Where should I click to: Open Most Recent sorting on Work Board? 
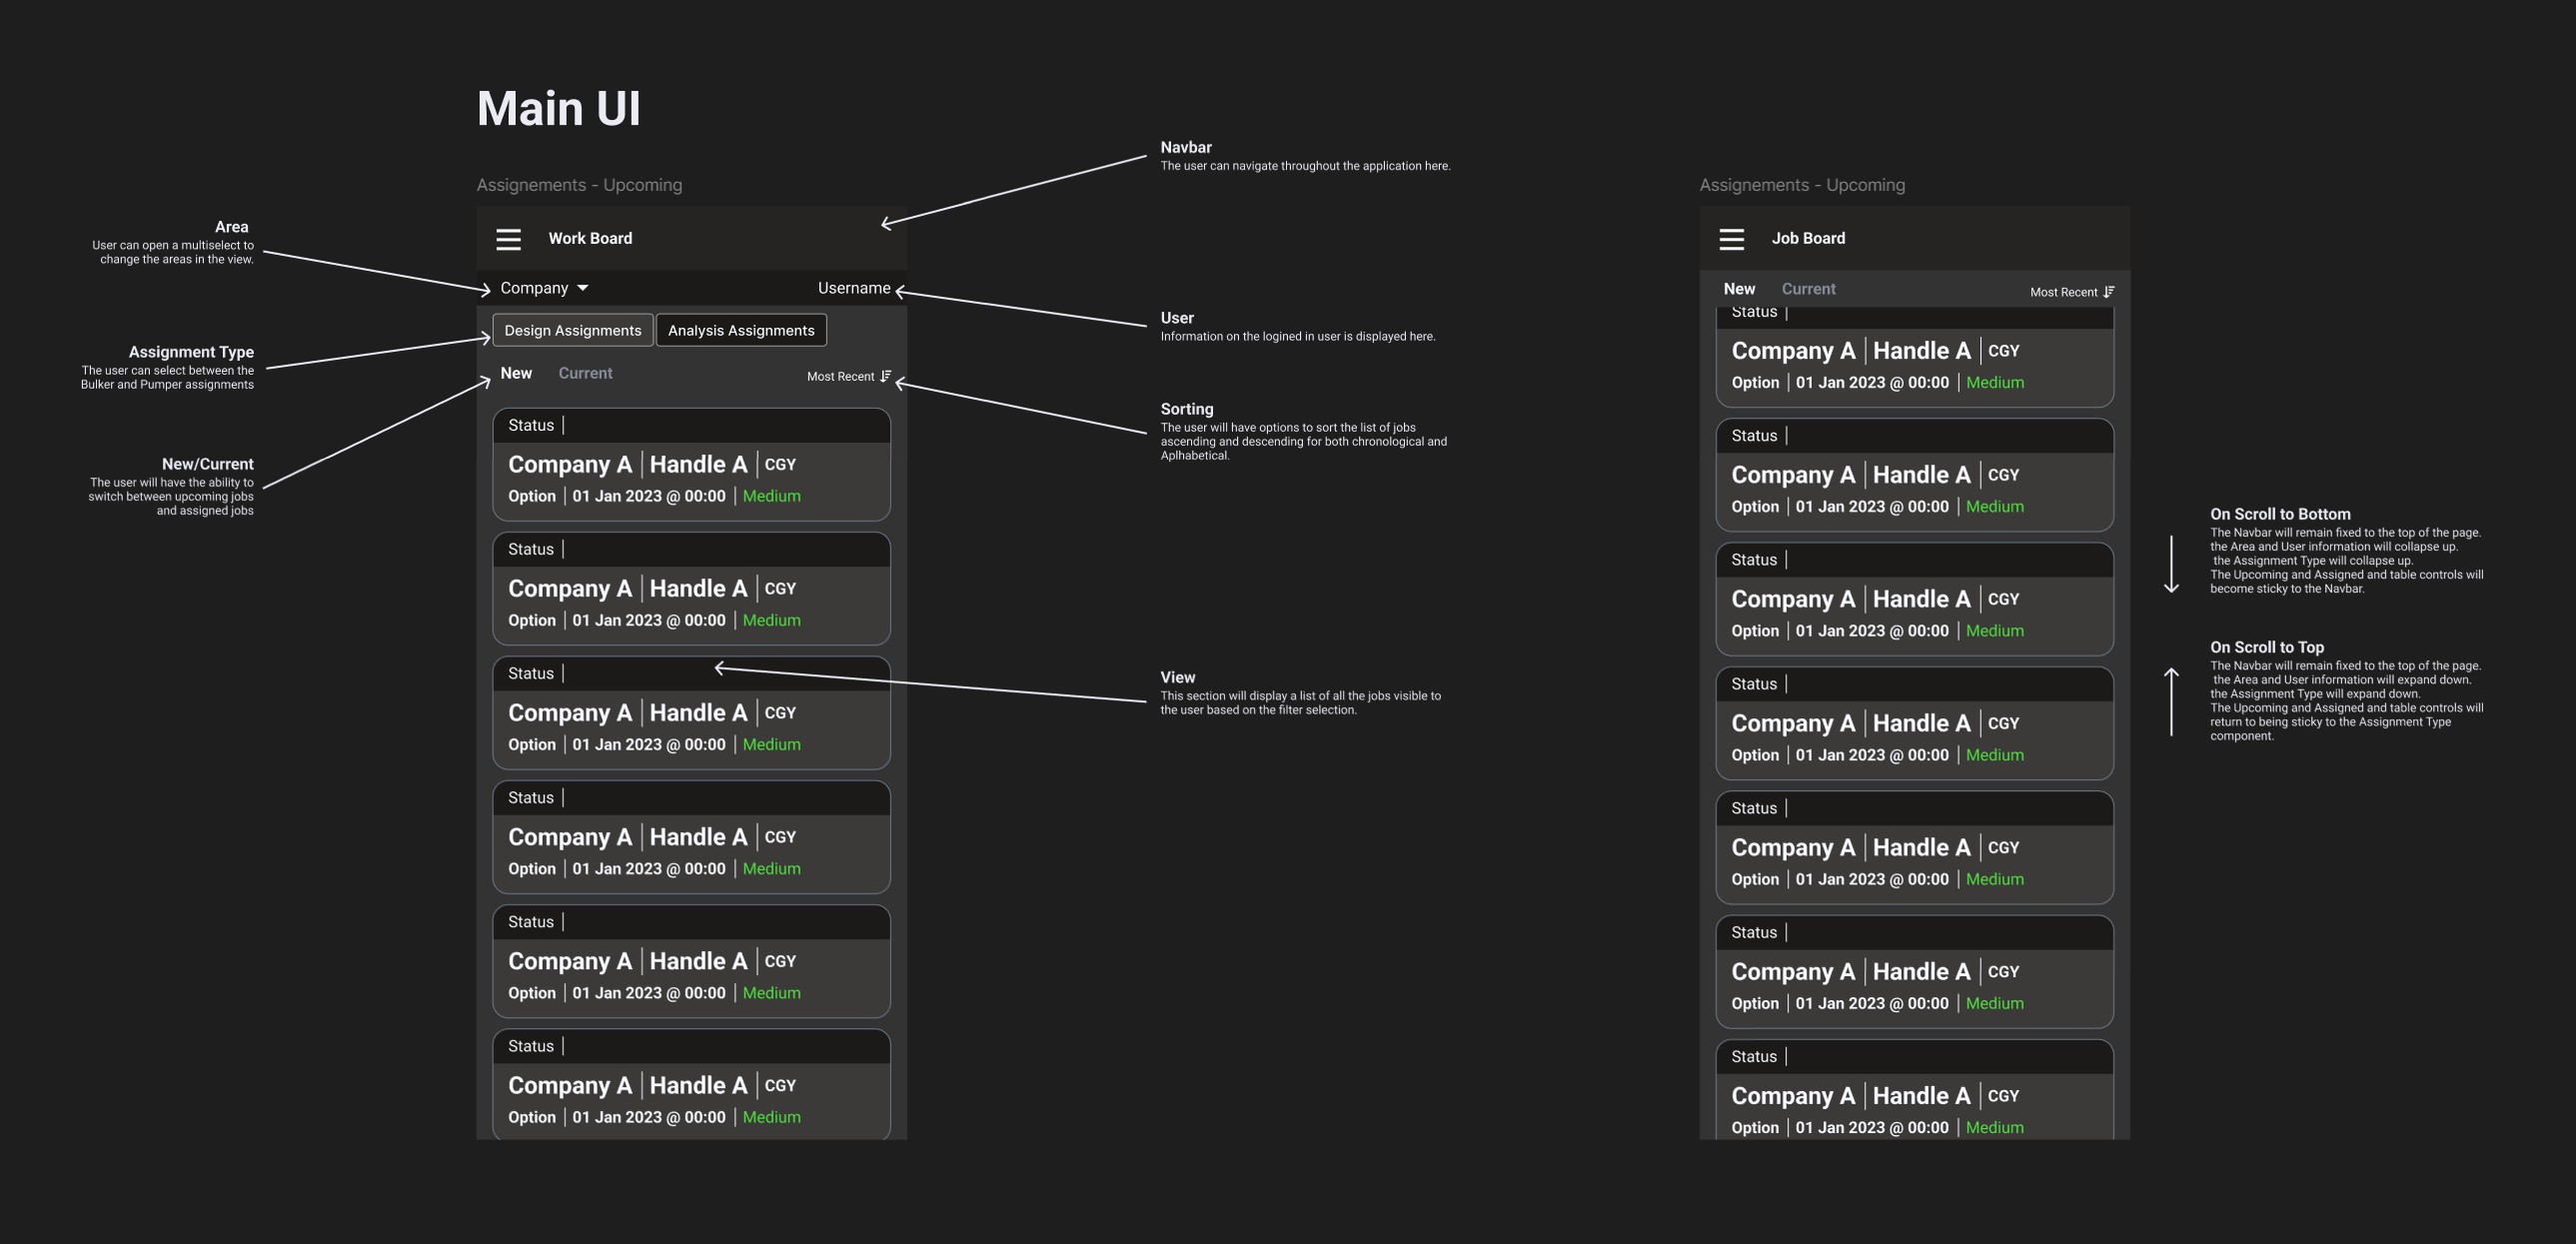coord(840,377)
